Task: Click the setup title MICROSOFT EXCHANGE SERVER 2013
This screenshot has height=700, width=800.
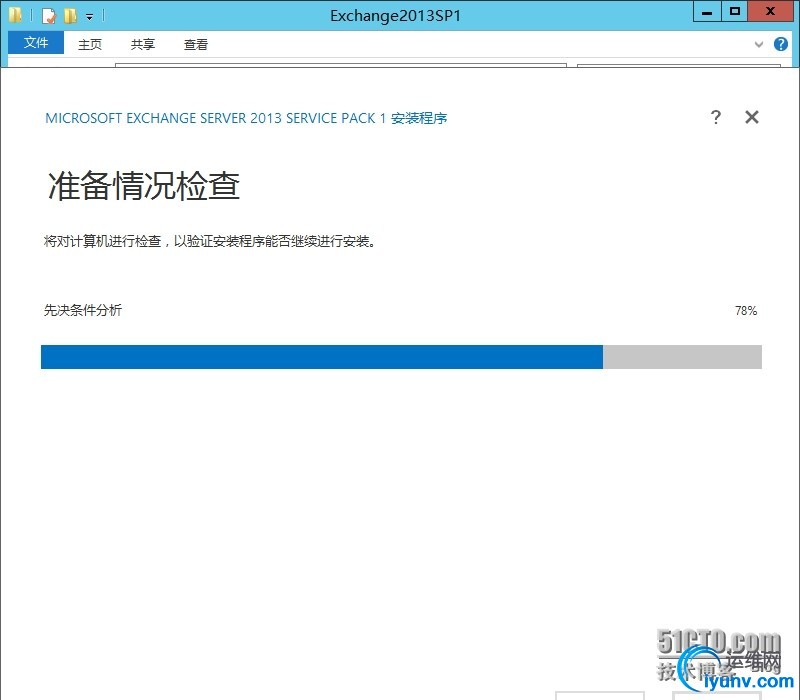Action: [246, 118]
